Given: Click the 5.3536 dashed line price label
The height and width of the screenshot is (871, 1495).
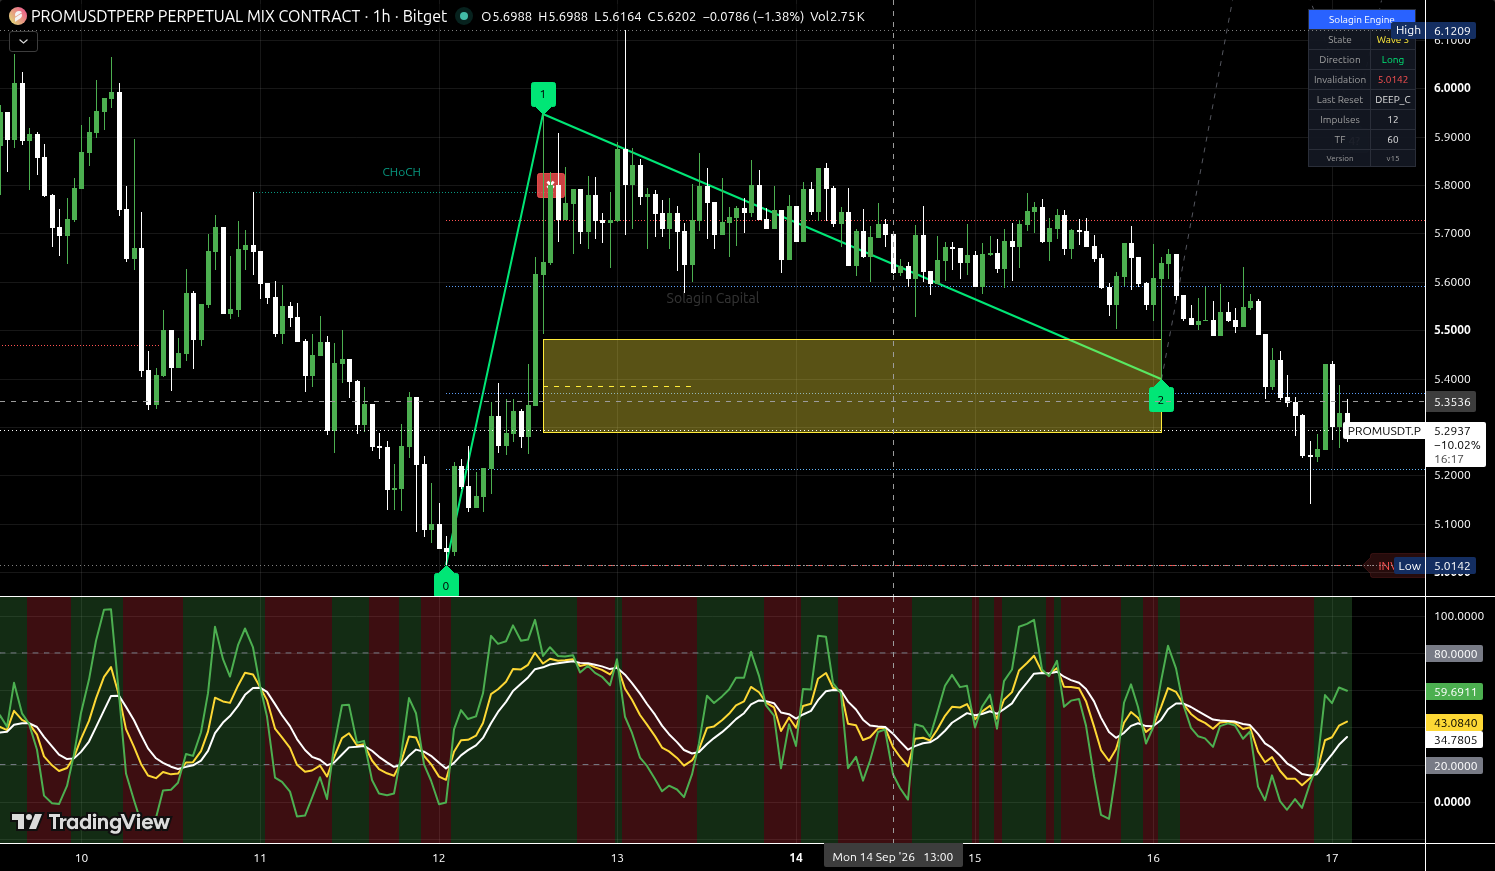Looking at the screenshot, I should click(x=1452, y=402).
